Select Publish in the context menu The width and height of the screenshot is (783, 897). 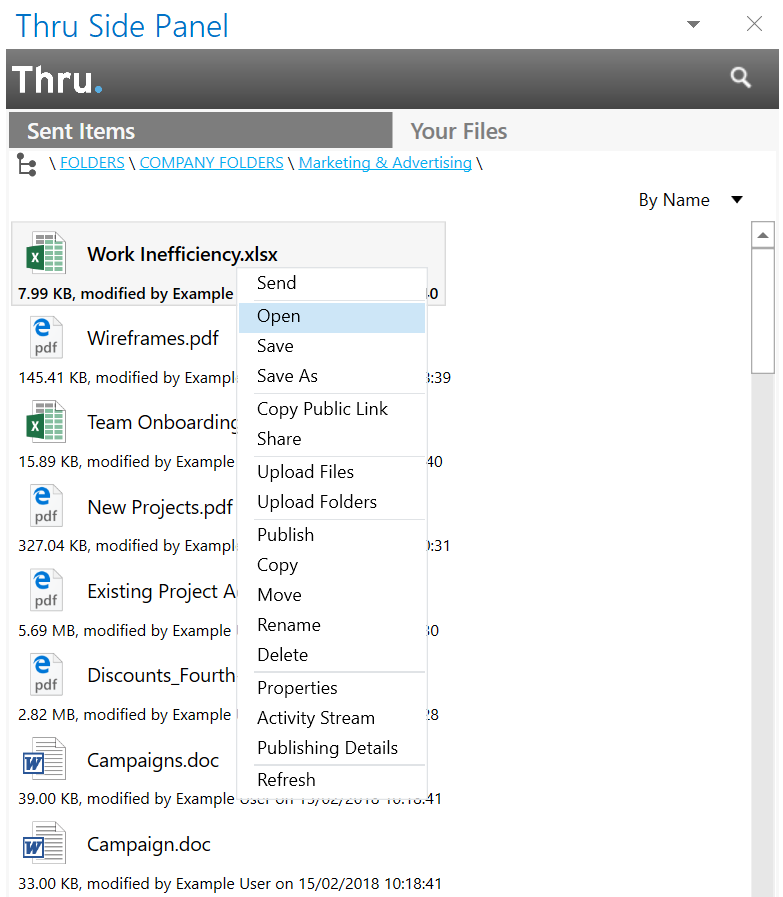(x=332, y=535)
